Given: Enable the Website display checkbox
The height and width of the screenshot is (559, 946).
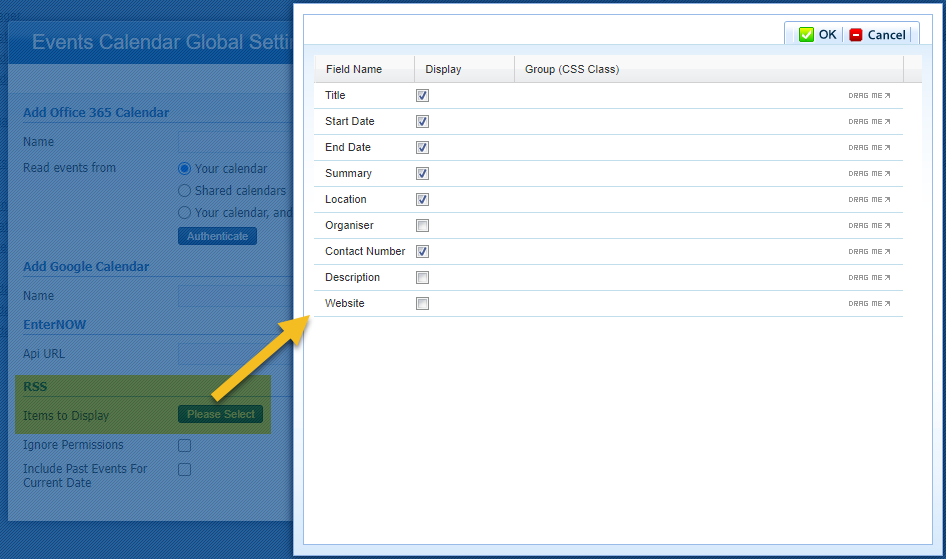Looking at the screenshot, I should click(422, 303).
